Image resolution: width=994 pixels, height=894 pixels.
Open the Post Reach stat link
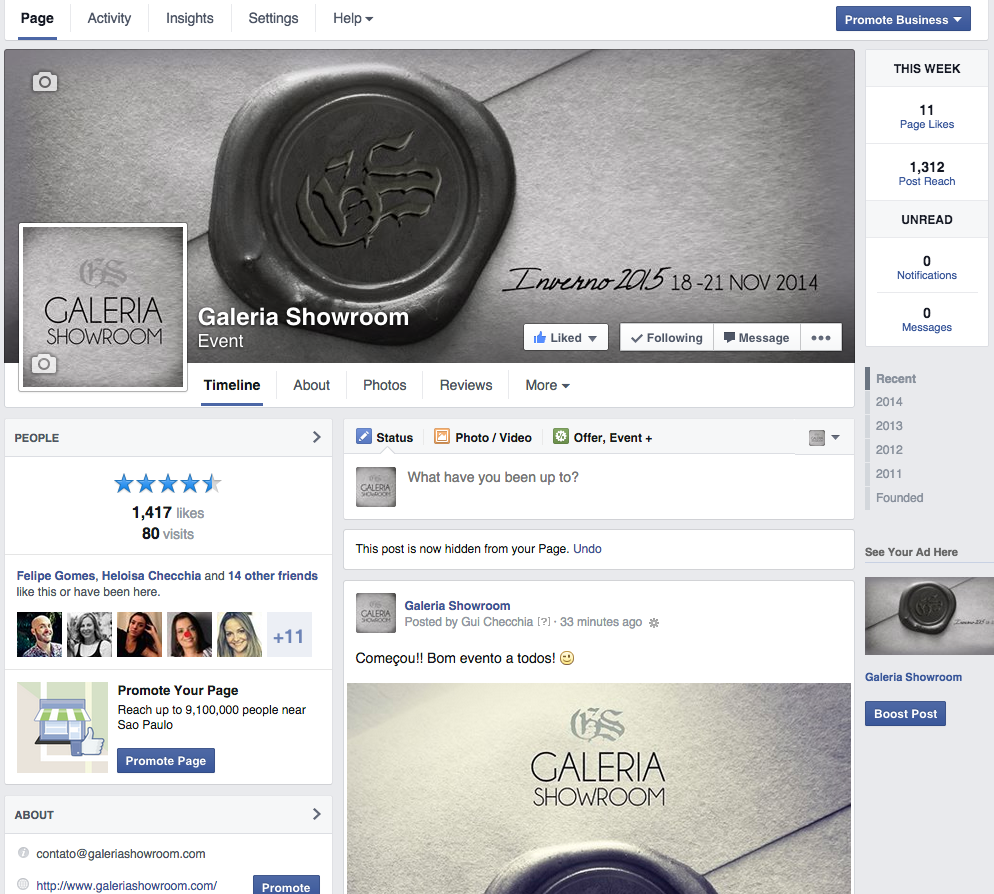[x=927, y=181]
